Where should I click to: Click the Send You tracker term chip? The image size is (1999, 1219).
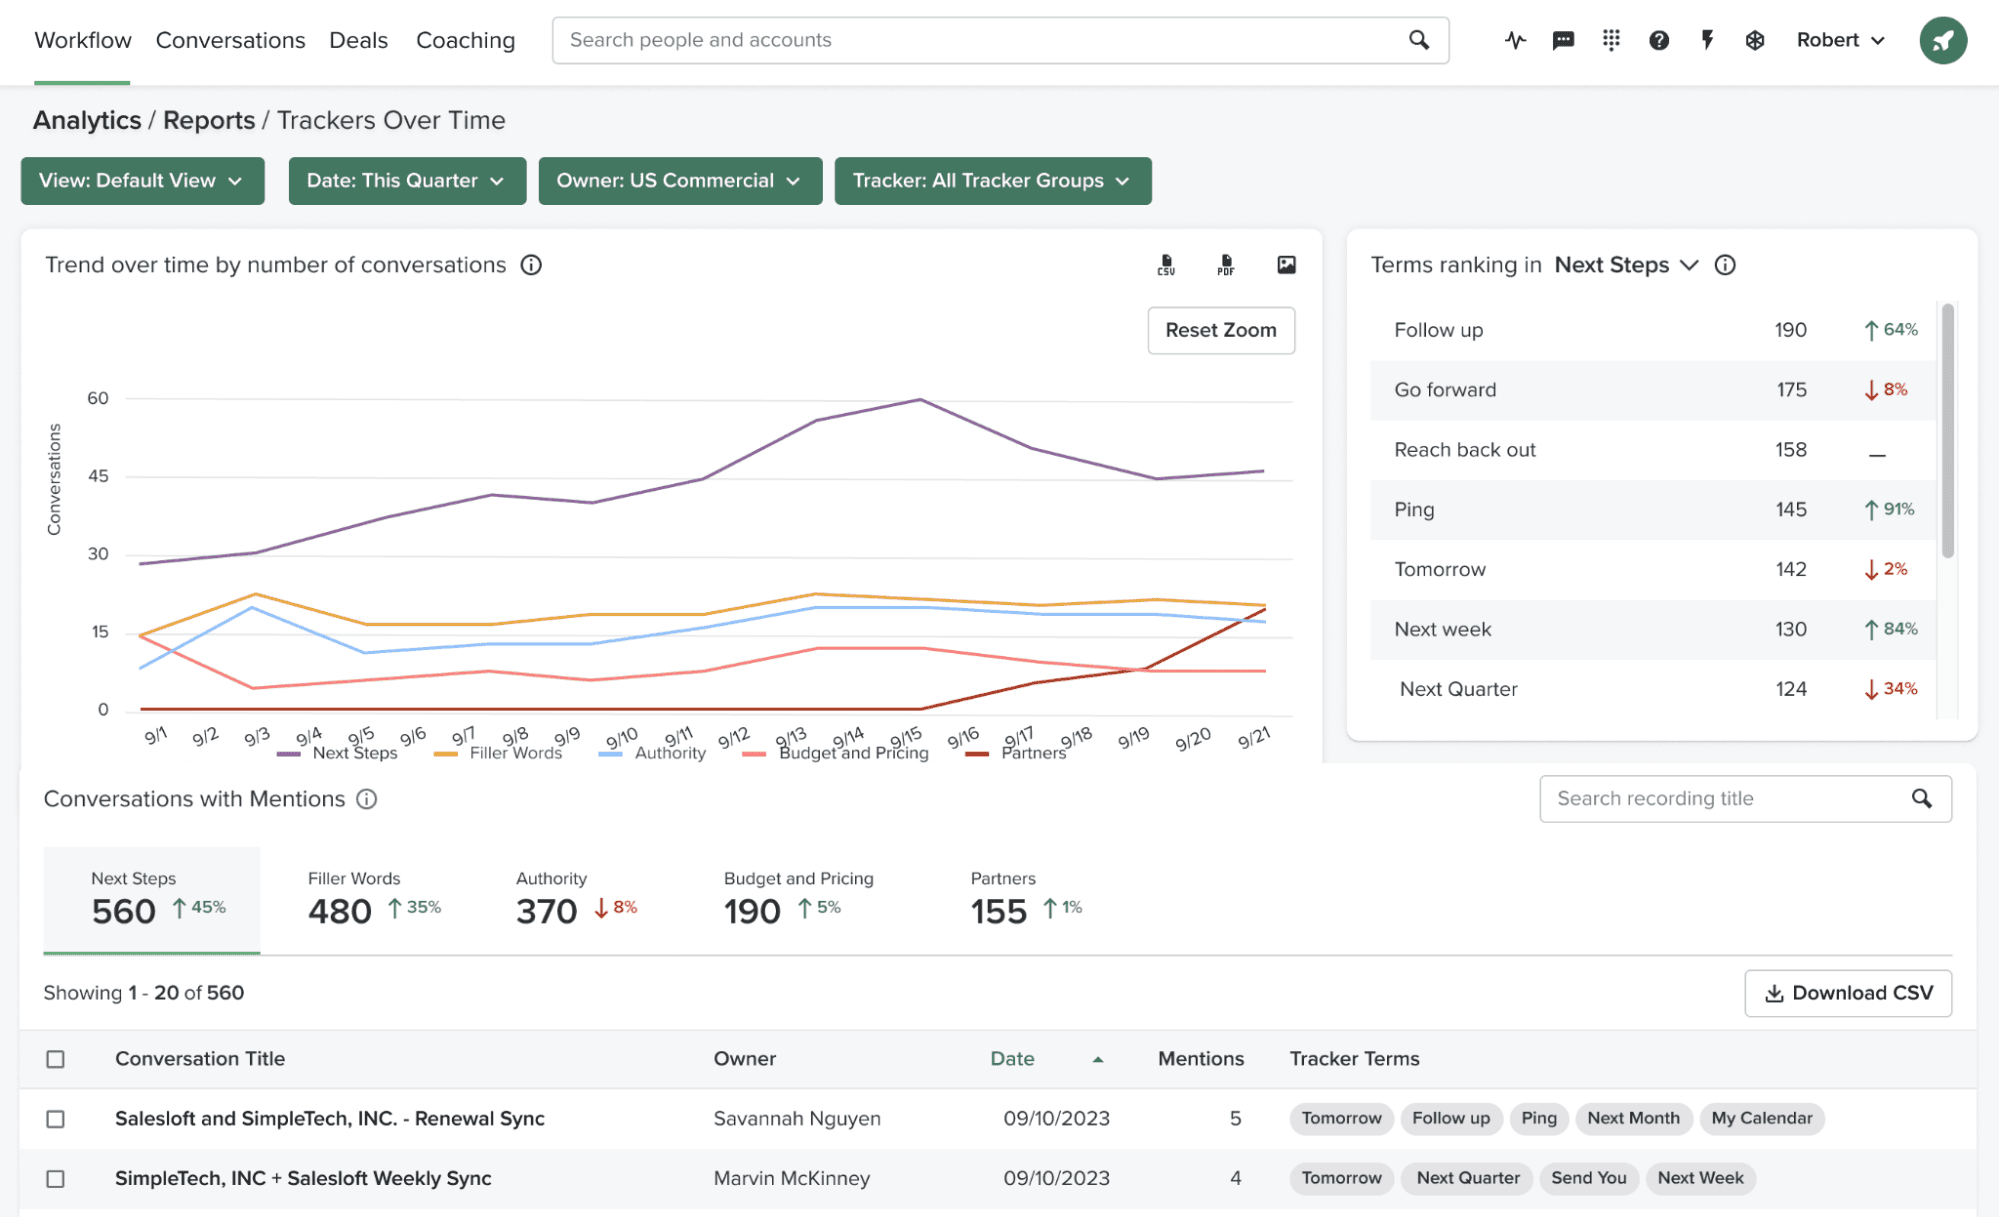pyautogui.click(x=1589, y=1179)
